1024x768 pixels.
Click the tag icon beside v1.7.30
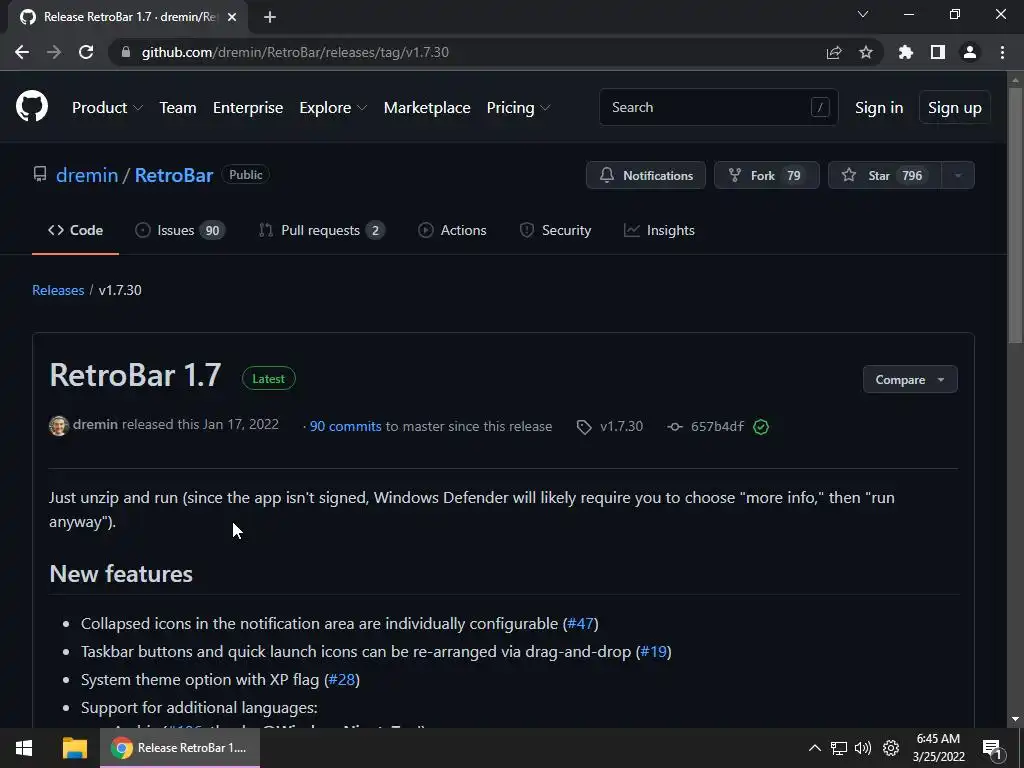pos(584,427)
